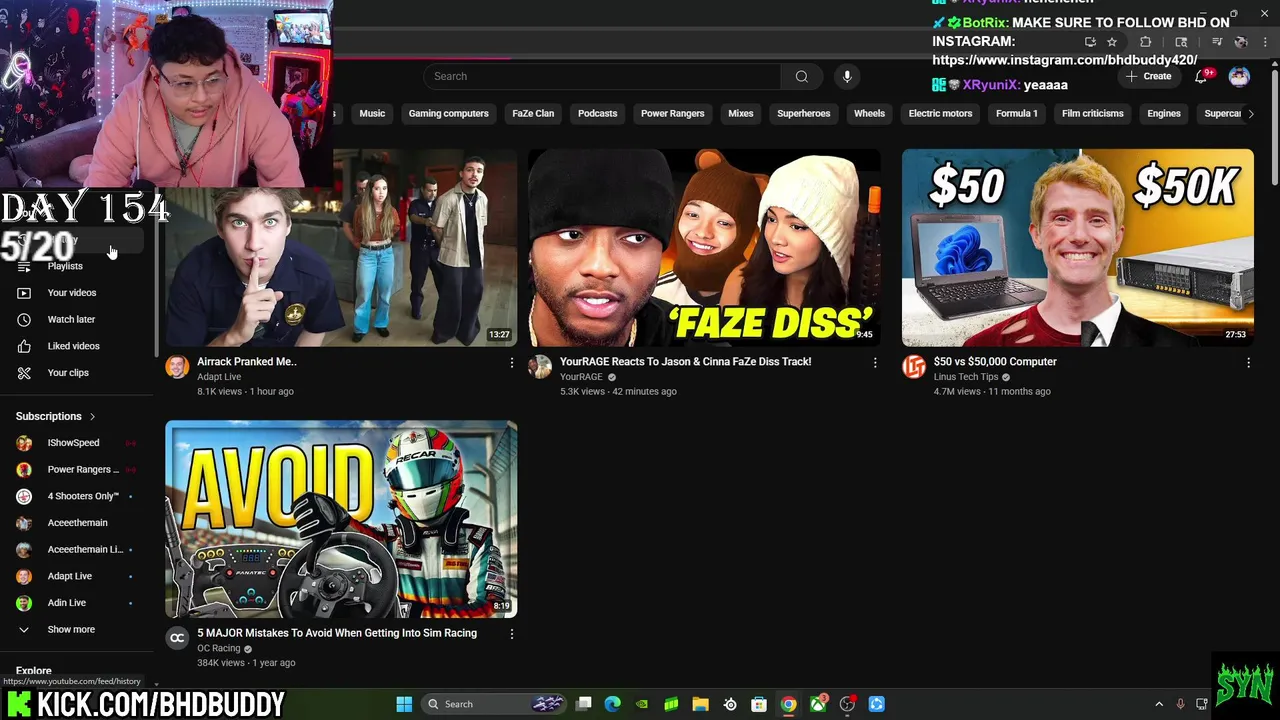The height and width of the screenshot is (720, 1280).
Task: Open OC Racing channel avatar
Action: click(x=177, y=638)
